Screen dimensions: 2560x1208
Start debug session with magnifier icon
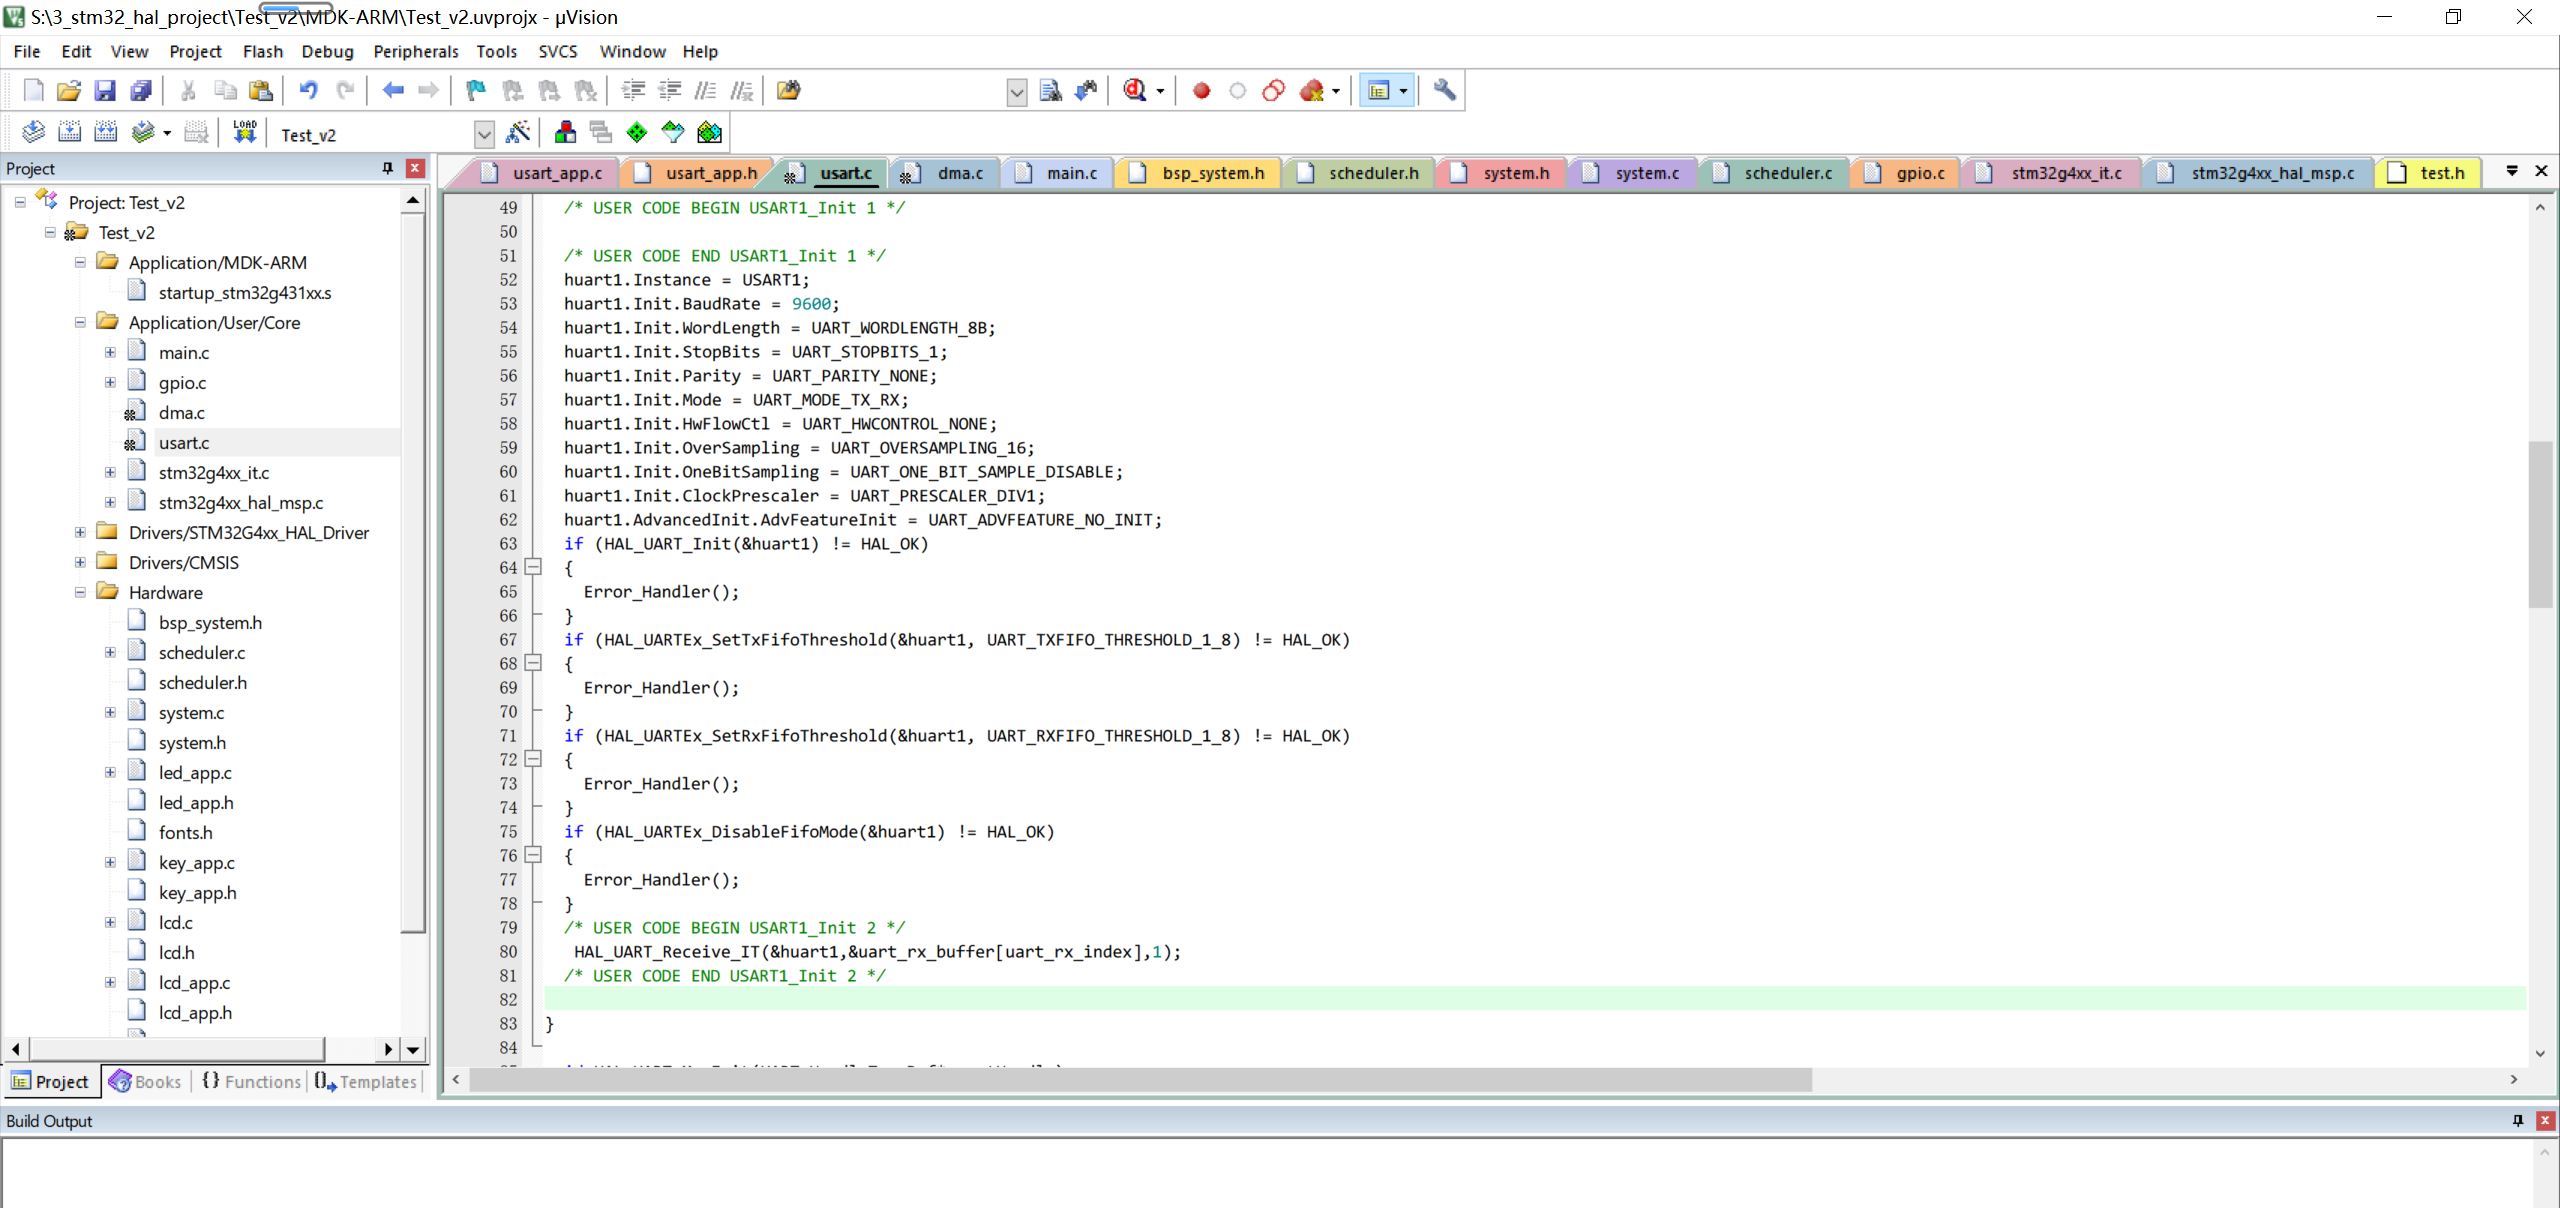(x=1134, y=91)
